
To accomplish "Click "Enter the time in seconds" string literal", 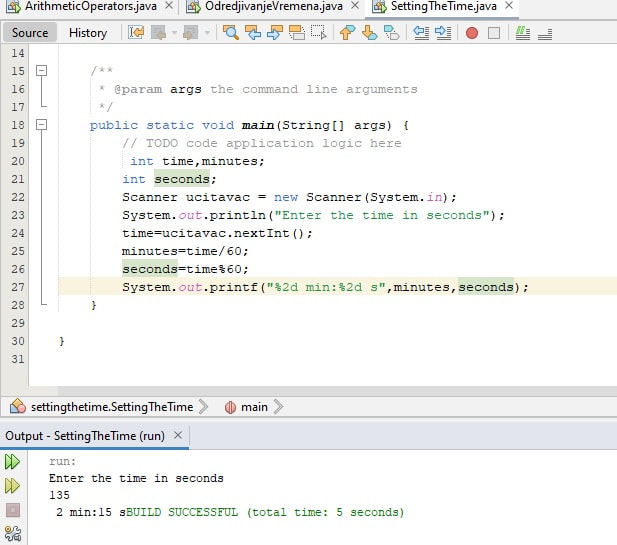I will pyautogui.click(x=382, y=215).
